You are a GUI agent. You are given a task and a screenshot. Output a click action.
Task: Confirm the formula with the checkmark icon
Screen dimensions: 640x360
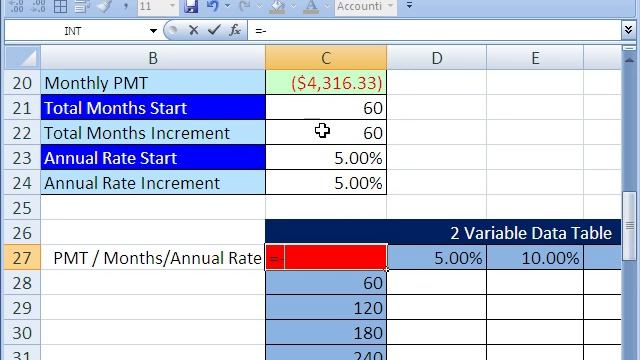pyautogui.click(x=214, y=30)
